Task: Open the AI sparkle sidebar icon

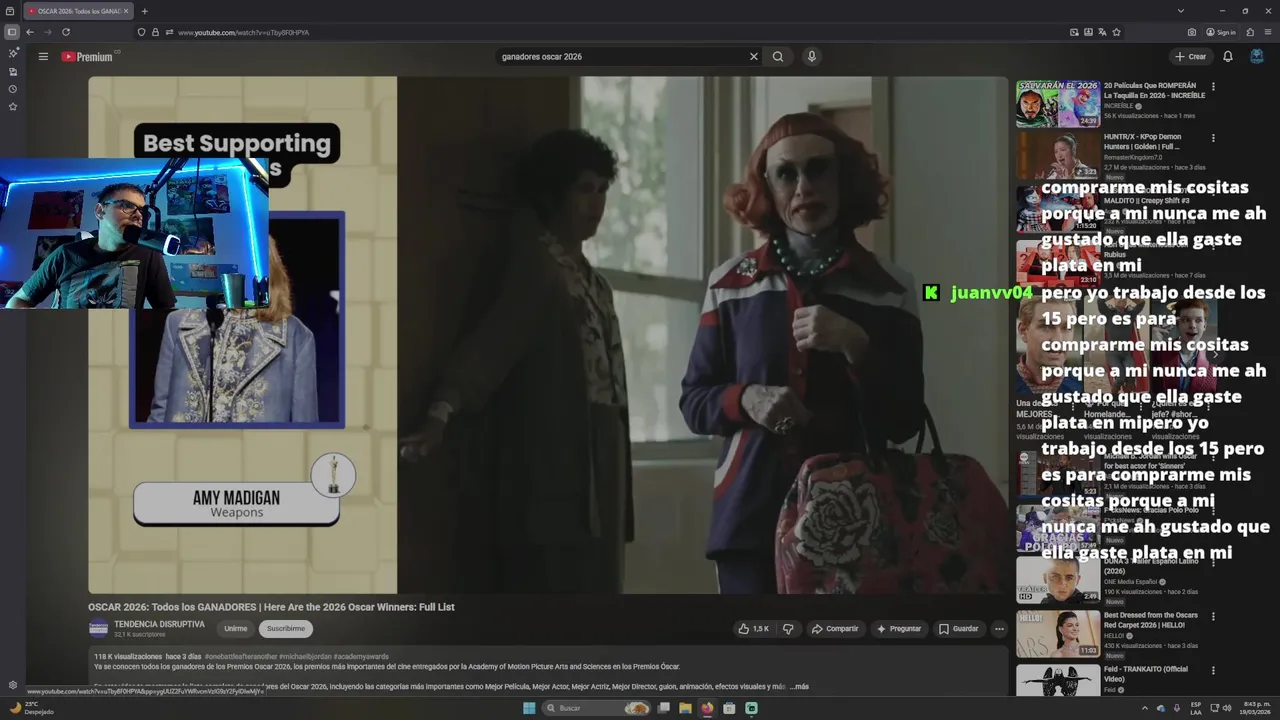Action: tap(13, 53)
